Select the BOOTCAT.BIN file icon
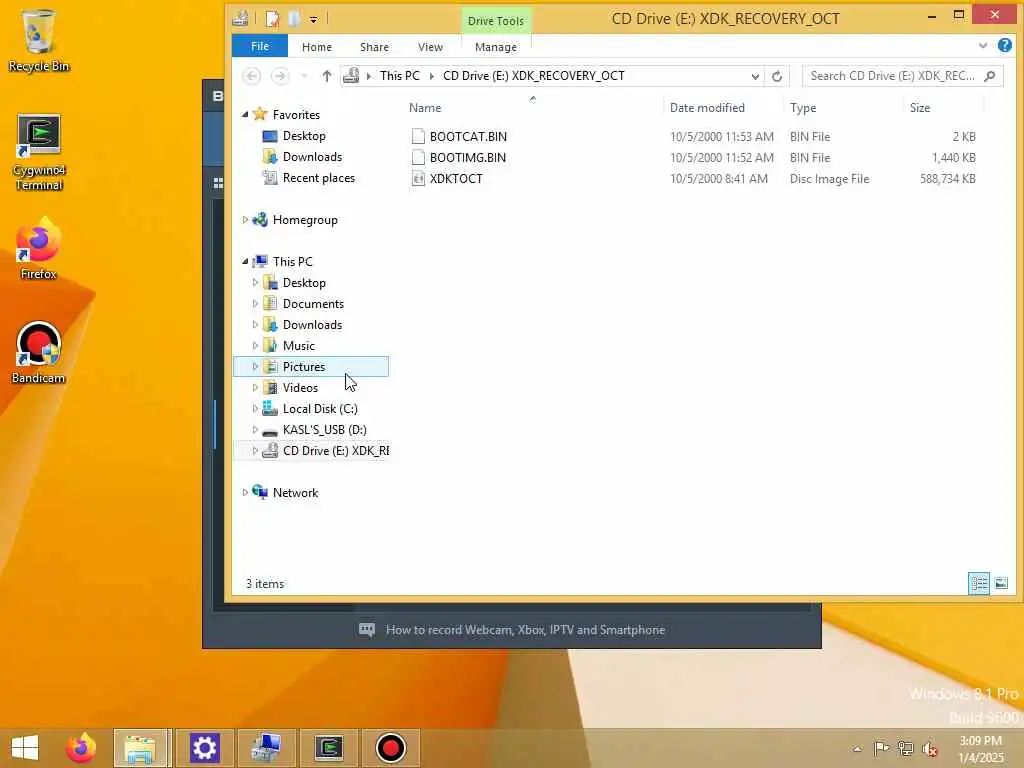 coord(418,136)
